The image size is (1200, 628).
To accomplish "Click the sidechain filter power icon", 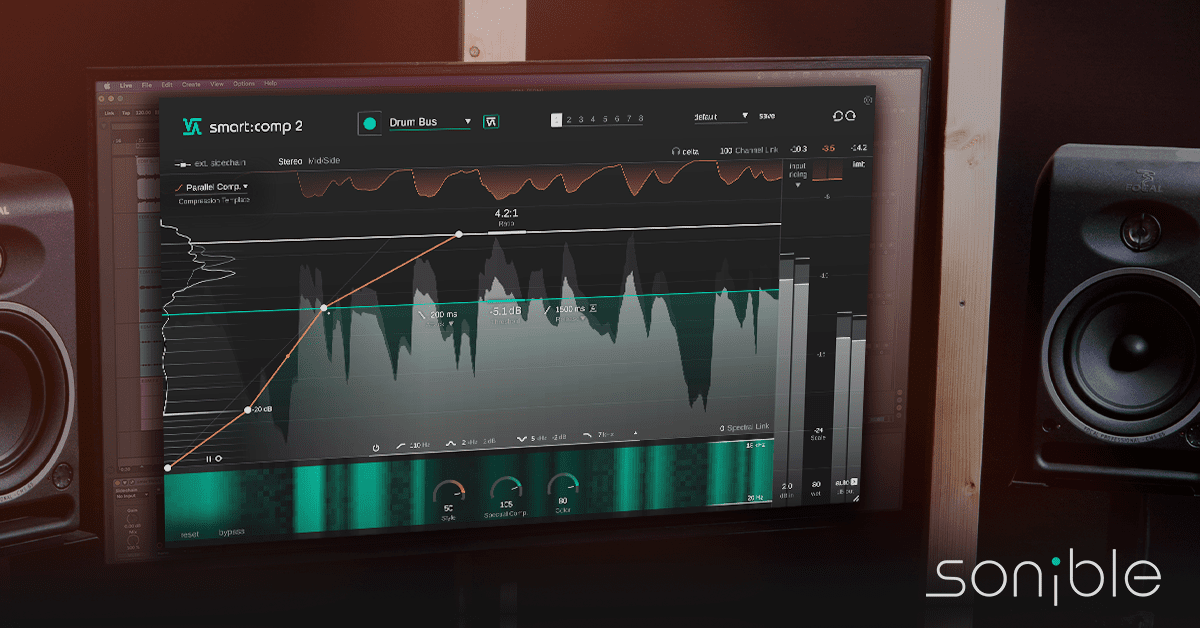I will pos(376,446).
